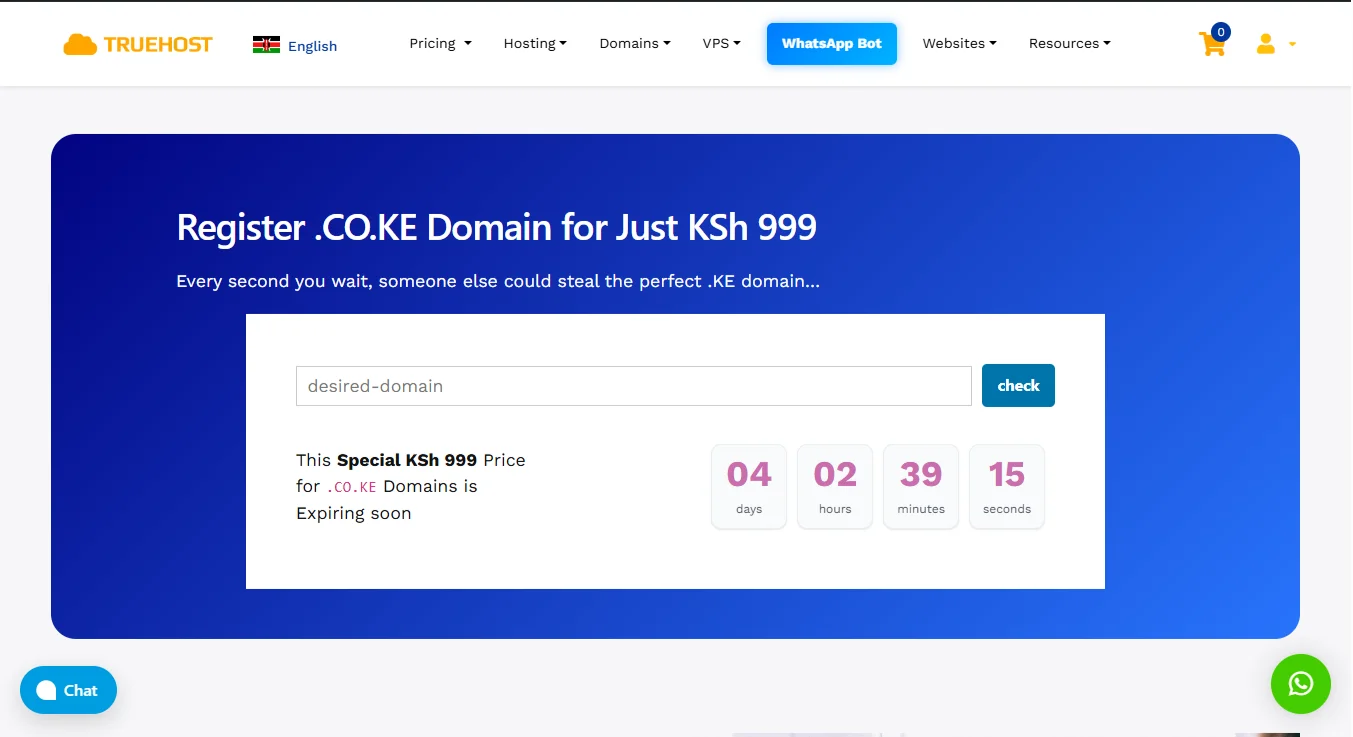Viewport: 1353px width, 737px height.
Task: Click the "Register .CO.KE Domain" heading
Action: tap(496, 227)
